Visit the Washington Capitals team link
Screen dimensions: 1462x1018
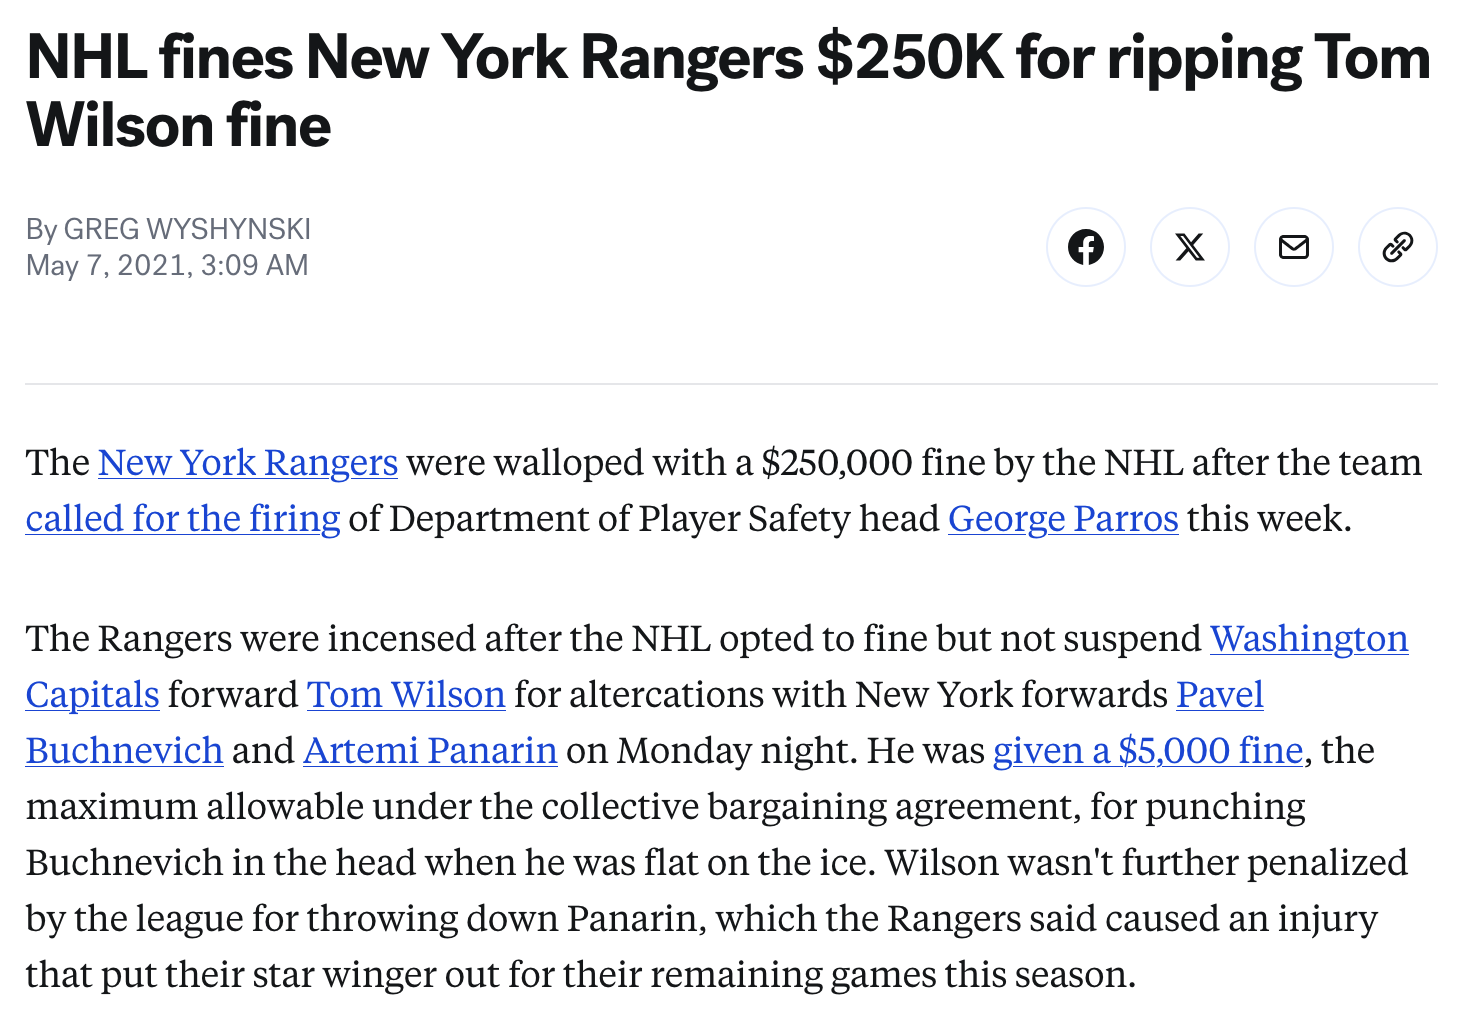tap(1308, 639)
